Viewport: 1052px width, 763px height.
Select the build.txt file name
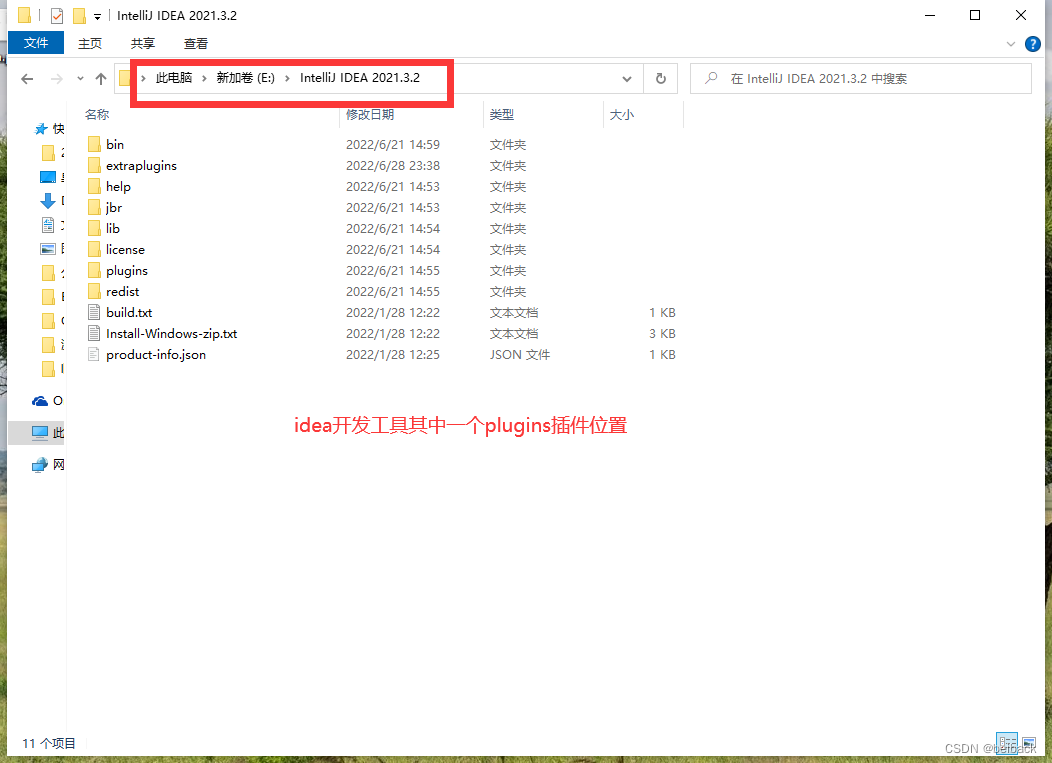pos(129,313)
